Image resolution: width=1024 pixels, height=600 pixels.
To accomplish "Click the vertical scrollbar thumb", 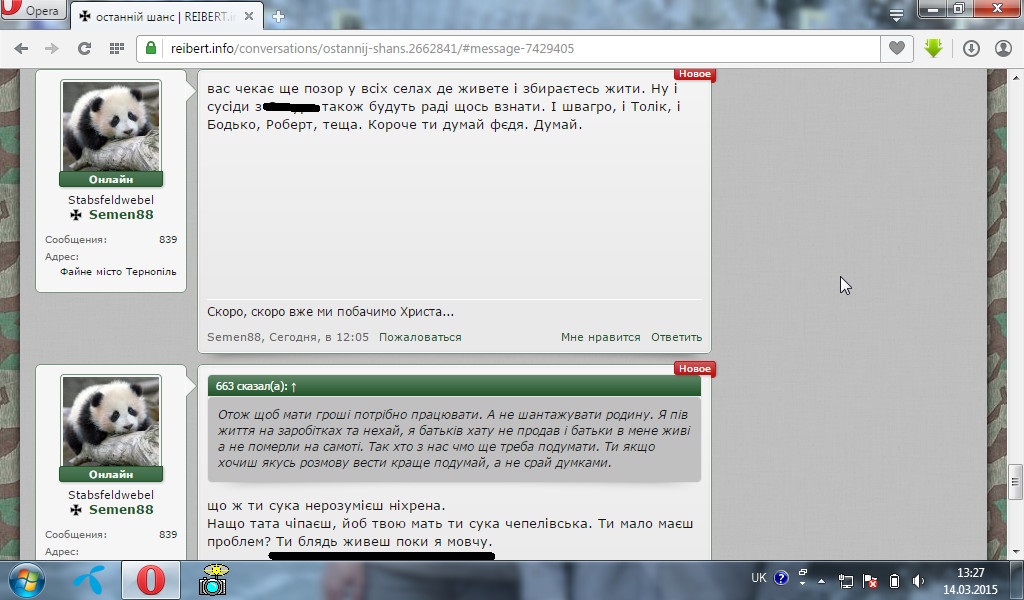I will coord(1014,482).
